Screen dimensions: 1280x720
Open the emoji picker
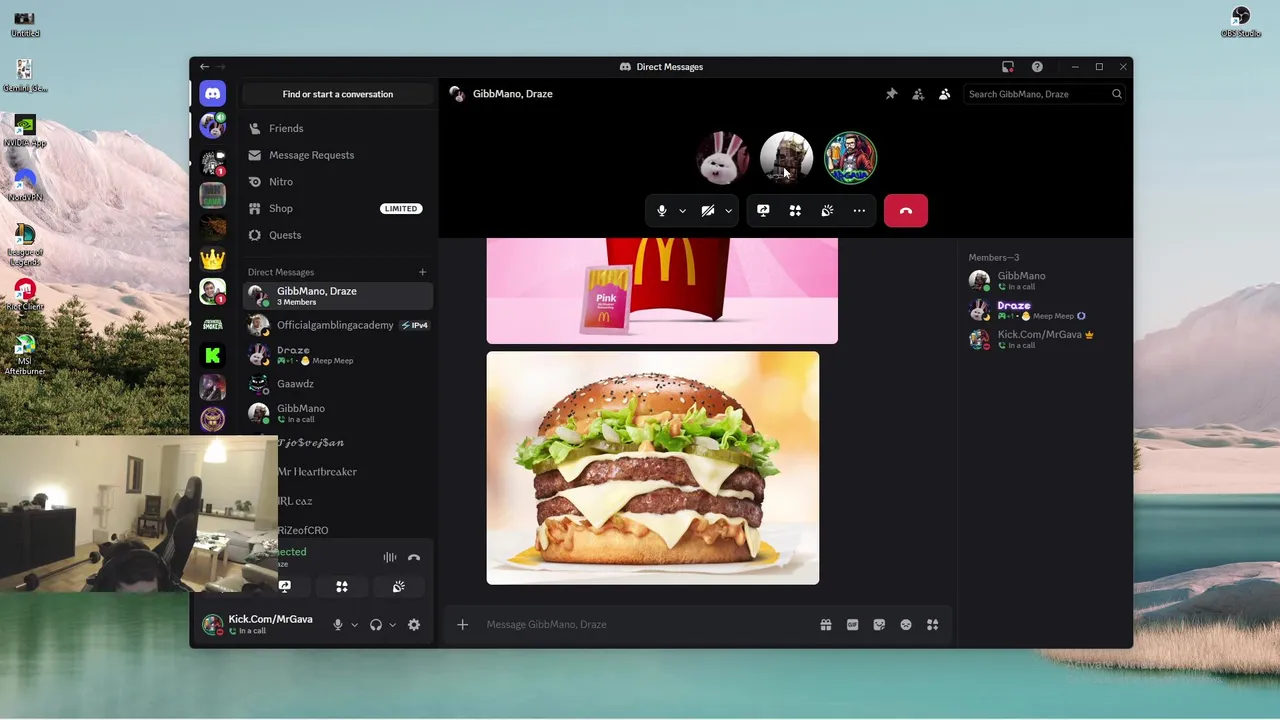click(x=906, y=625)
